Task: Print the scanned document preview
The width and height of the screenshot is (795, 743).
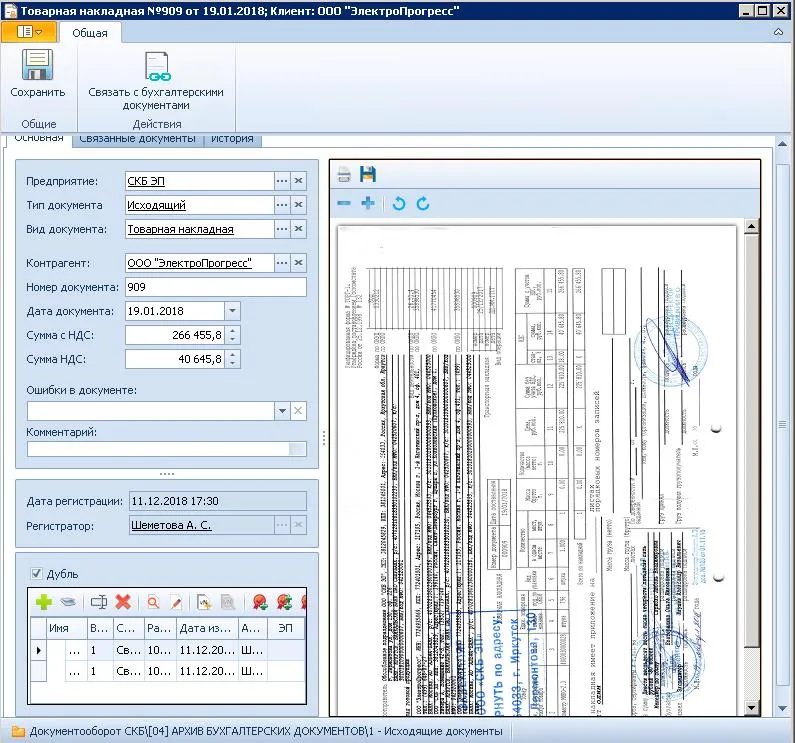Action: click(x=344, y=175)
